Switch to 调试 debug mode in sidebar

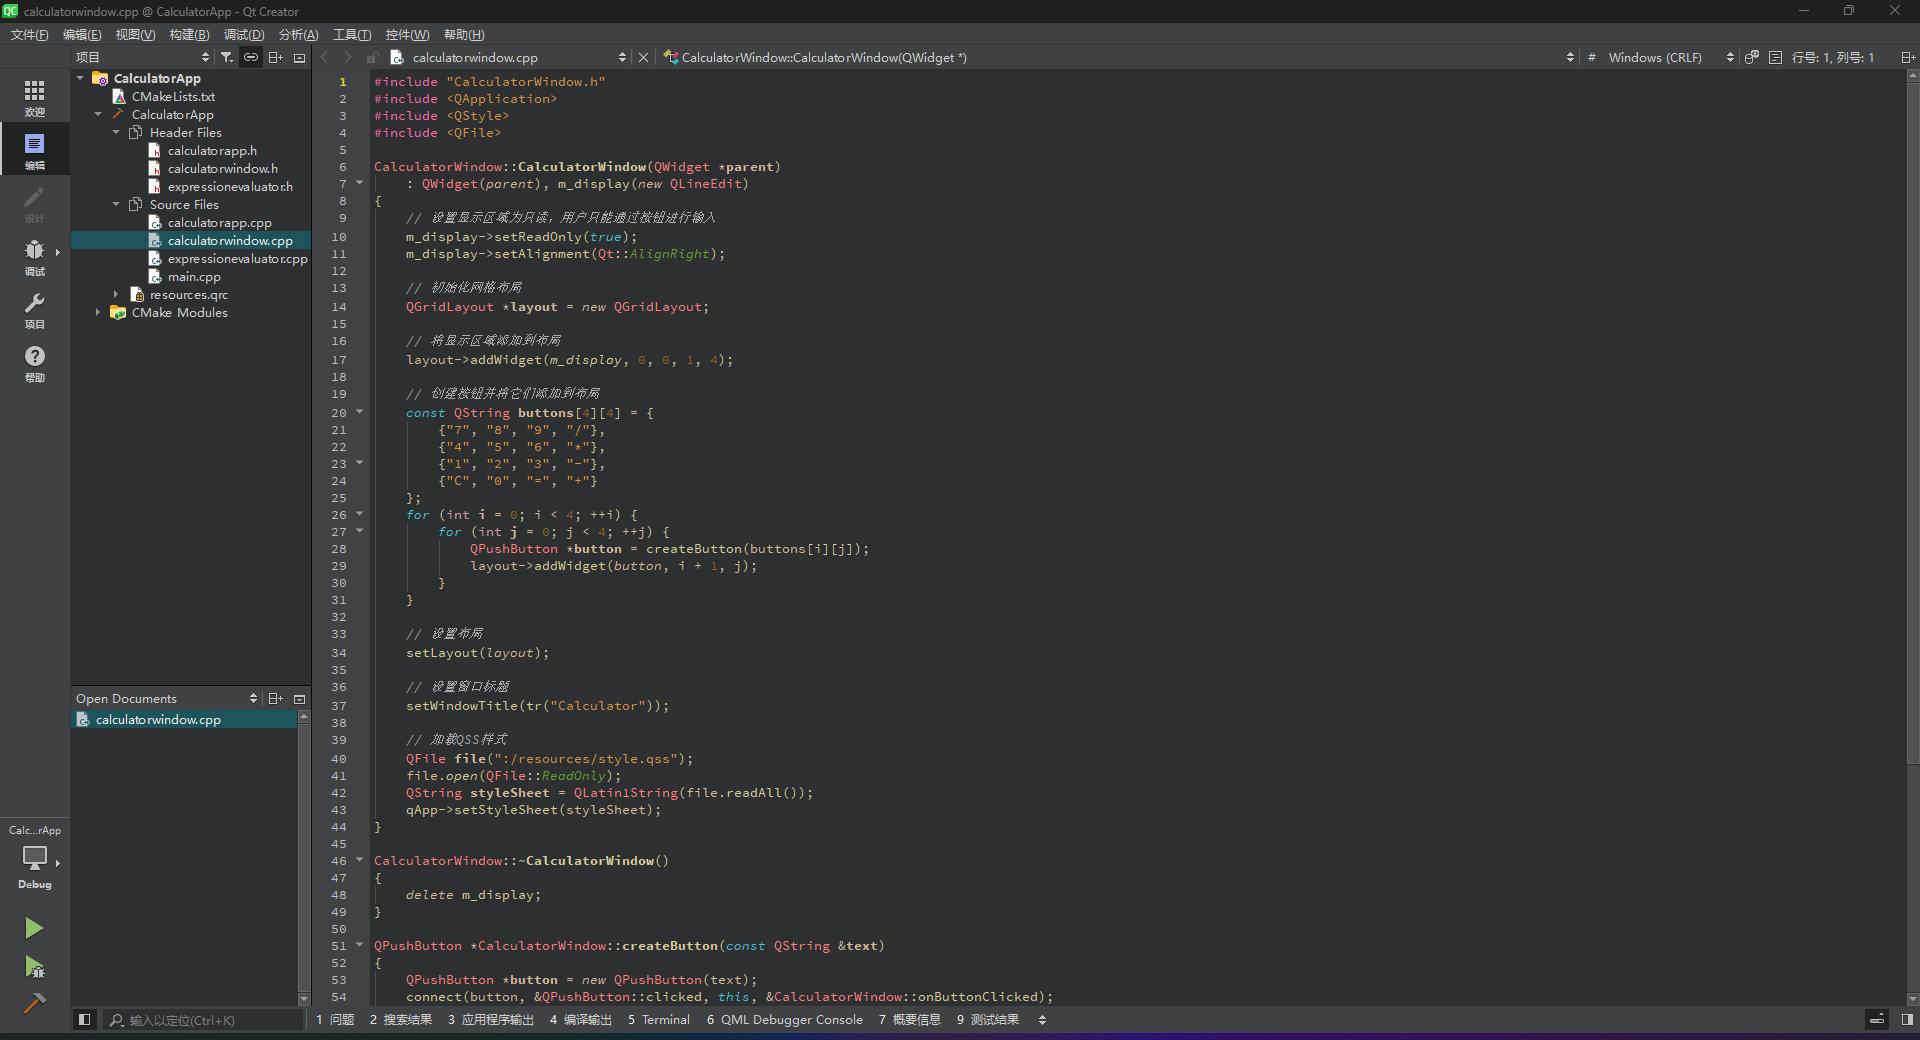(34, 257)
